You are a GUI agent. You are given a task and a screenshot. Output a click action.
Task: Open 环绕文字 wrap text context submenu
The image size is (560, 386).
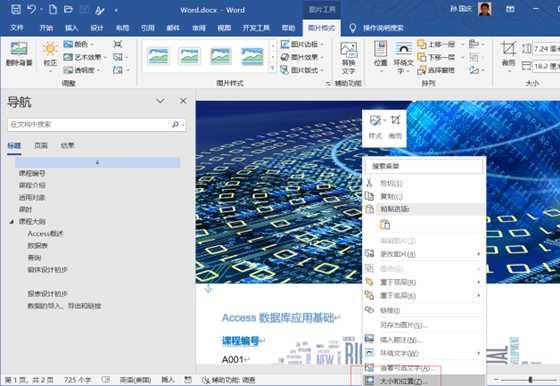[x=424, y=353]
